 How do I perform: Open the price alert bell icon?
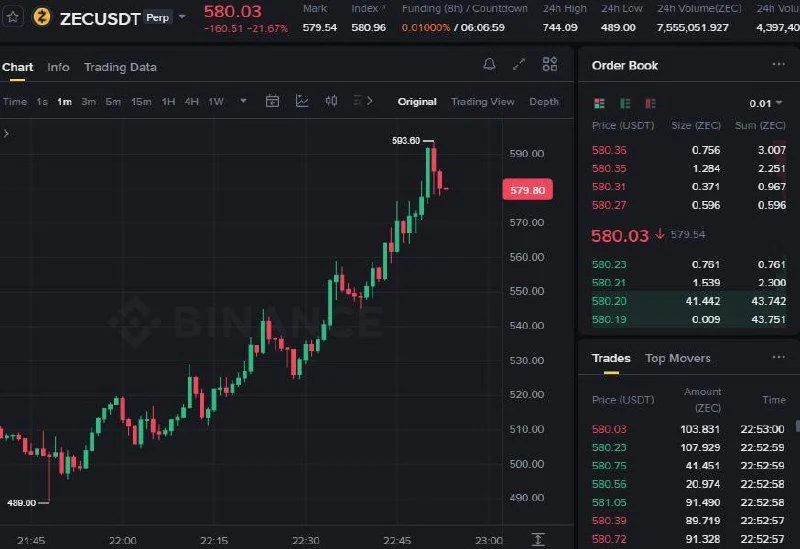(489, 64)
